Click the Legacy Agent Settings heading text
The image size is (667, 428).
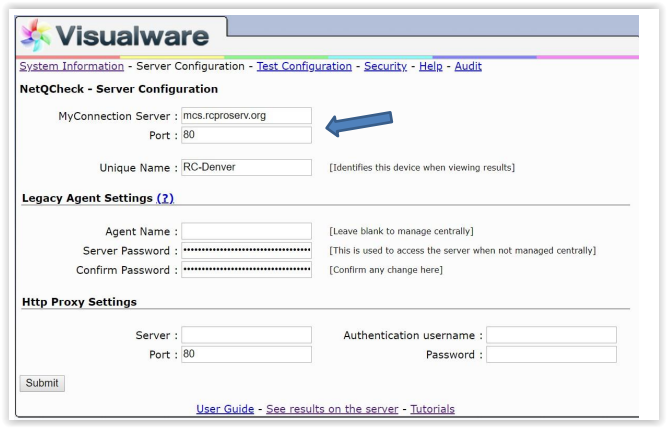[87, 198]
